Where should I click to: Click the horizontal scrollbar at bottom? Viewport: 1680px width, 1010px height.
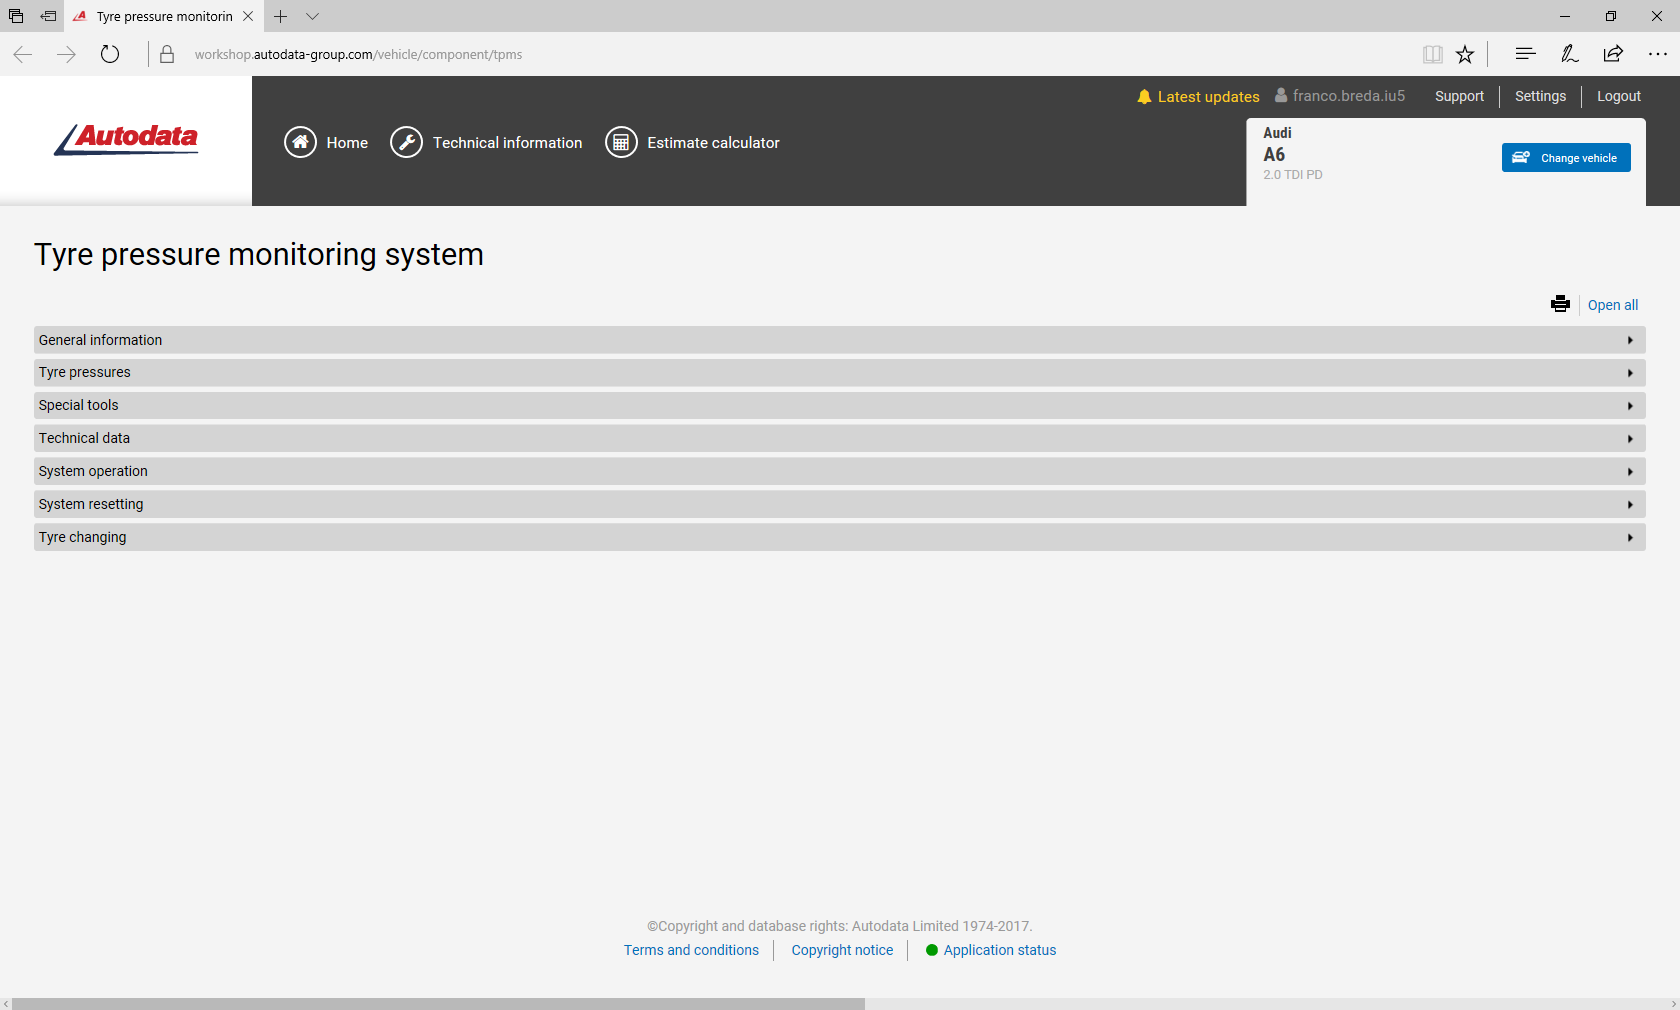point(438,1003)
